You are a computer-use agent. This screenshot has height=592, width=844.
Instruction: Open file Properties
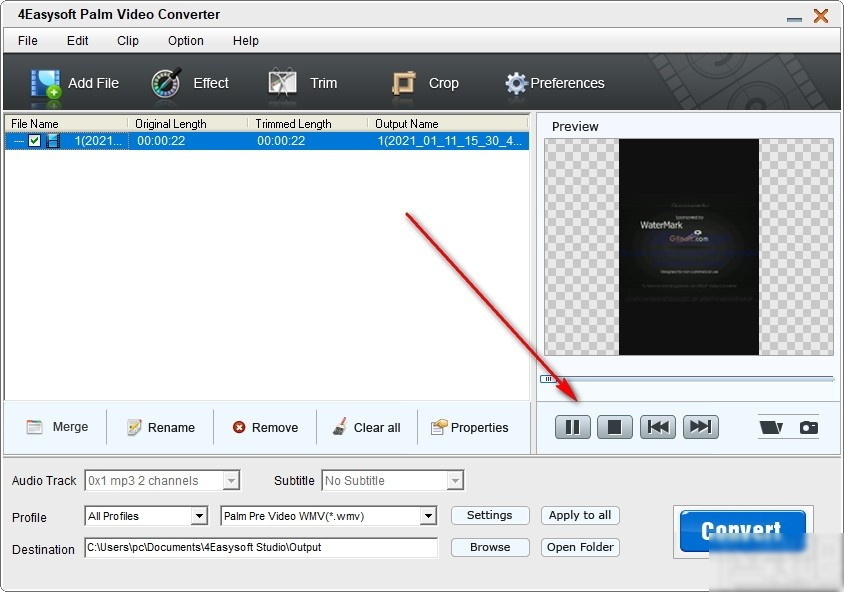point(469,427)
